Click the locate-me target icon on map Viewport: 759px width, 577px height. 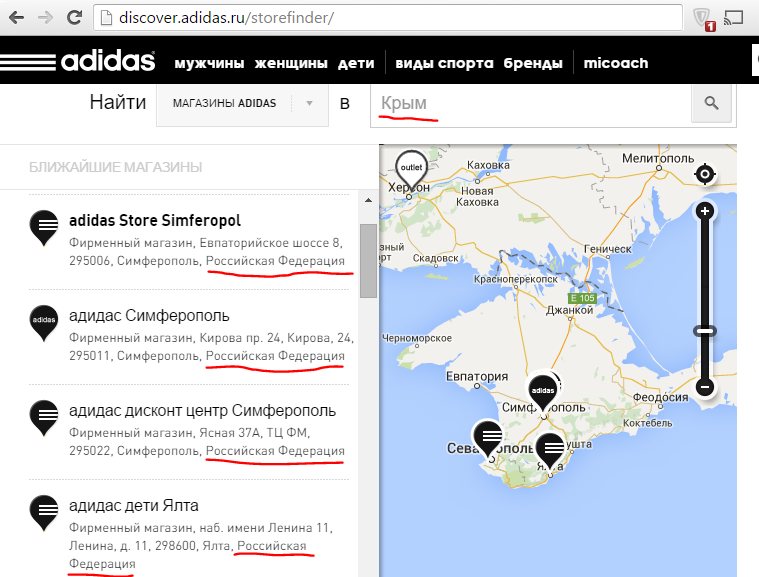(705, 175)
